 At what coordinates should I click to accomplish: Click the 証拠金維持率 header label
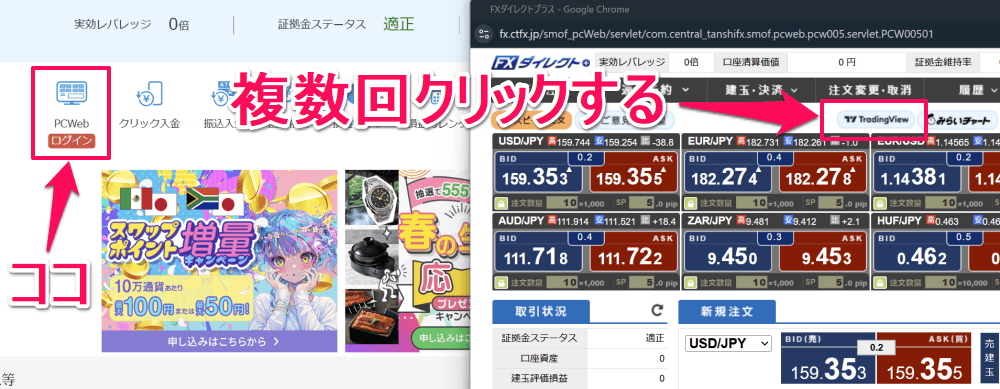943,62
